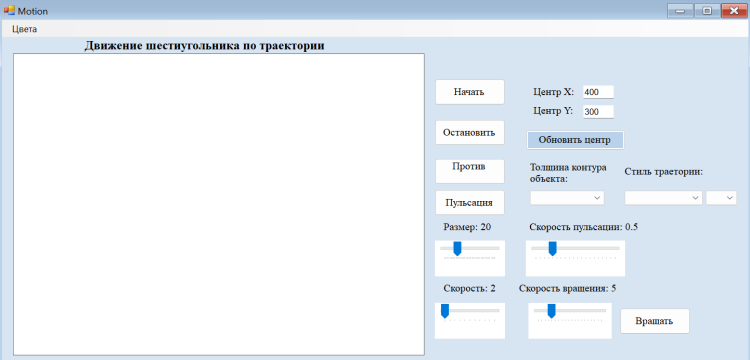The height and width of the screenshot is (360, 750).
Task: Click the Вращать button
Action: 655,321
